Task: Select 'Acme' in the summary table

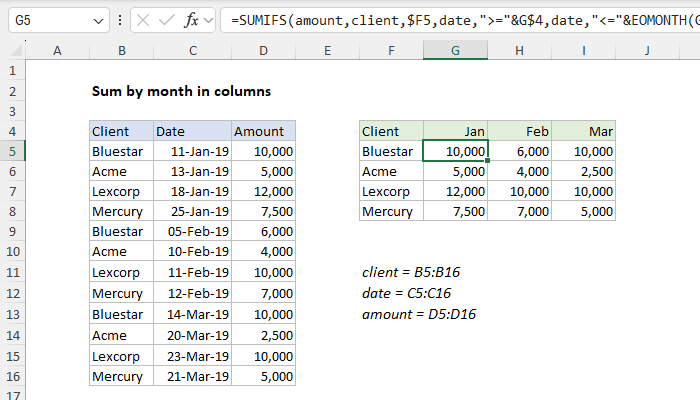Action: tap(392, 171)
